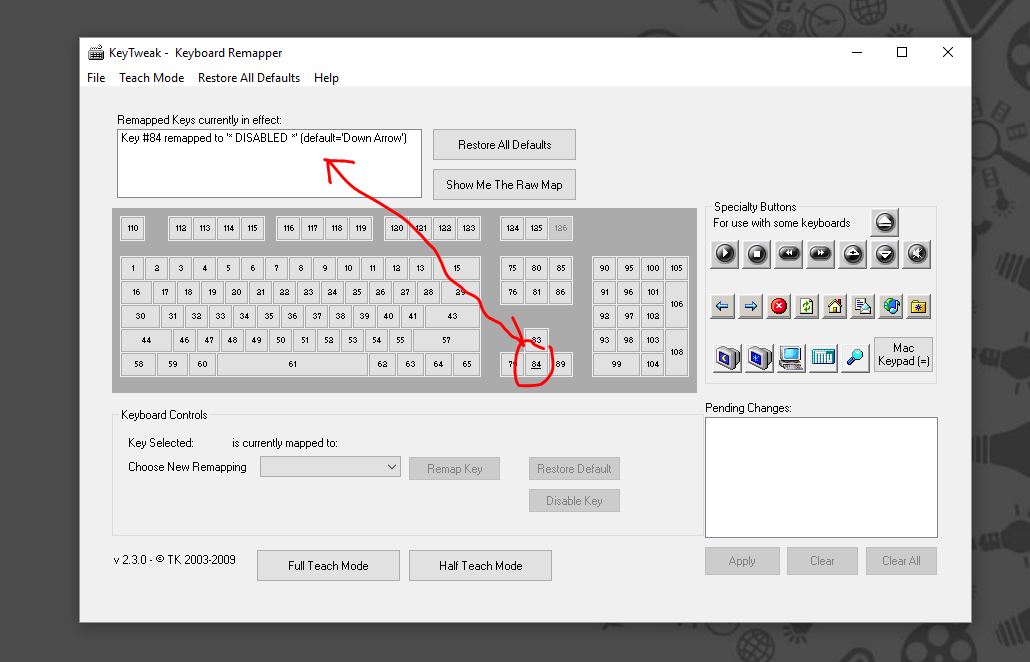Start Half Teach Mode
Image resolution: width=1030 pixels, height=662 pixels.
pos(480,565)
